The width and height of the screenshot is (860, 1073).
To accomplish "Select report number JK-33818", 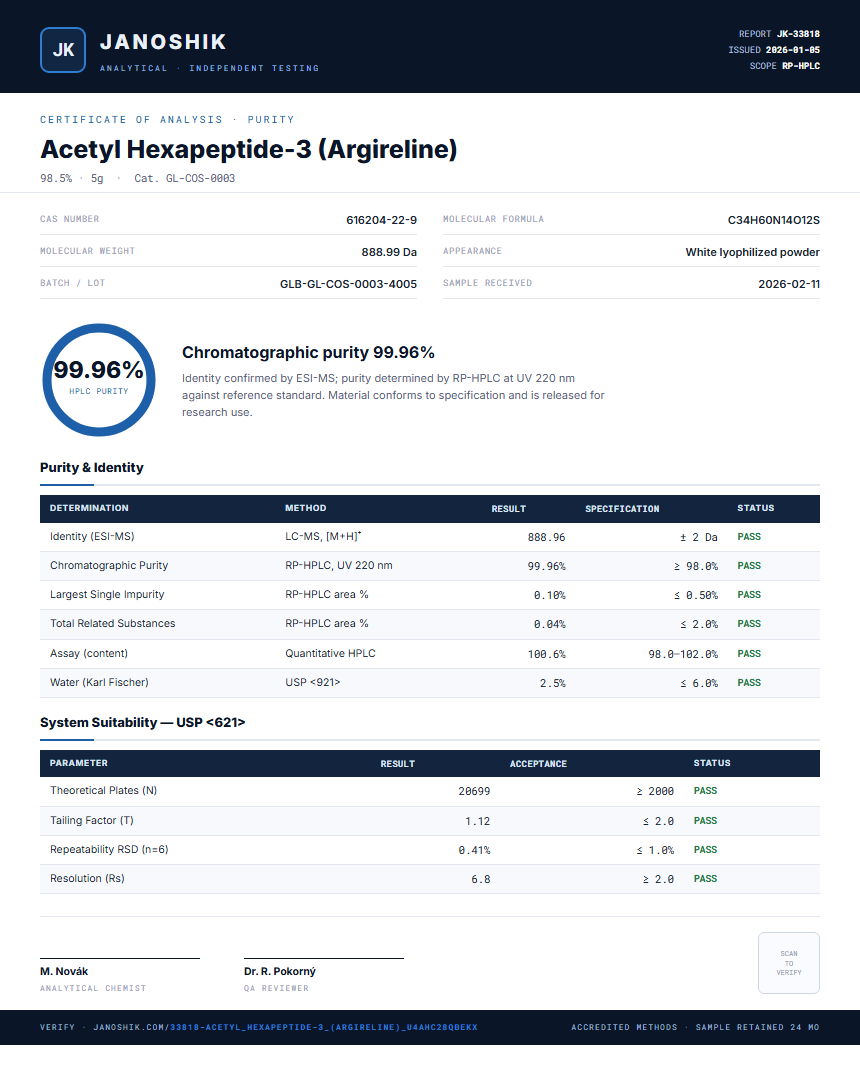I will click(x=798, y=34).
